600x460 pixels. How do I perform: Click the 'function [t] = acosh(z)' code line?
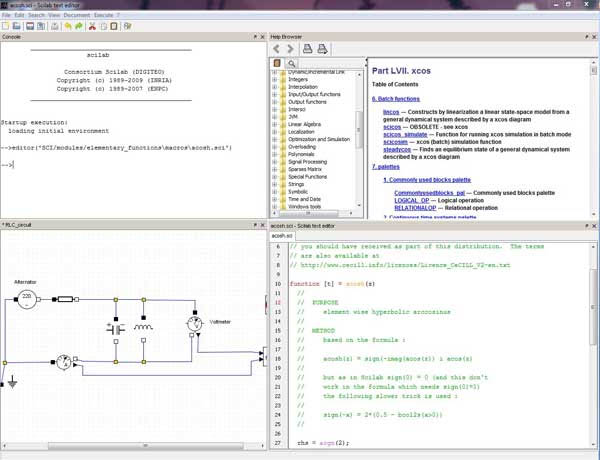(332, 284)
